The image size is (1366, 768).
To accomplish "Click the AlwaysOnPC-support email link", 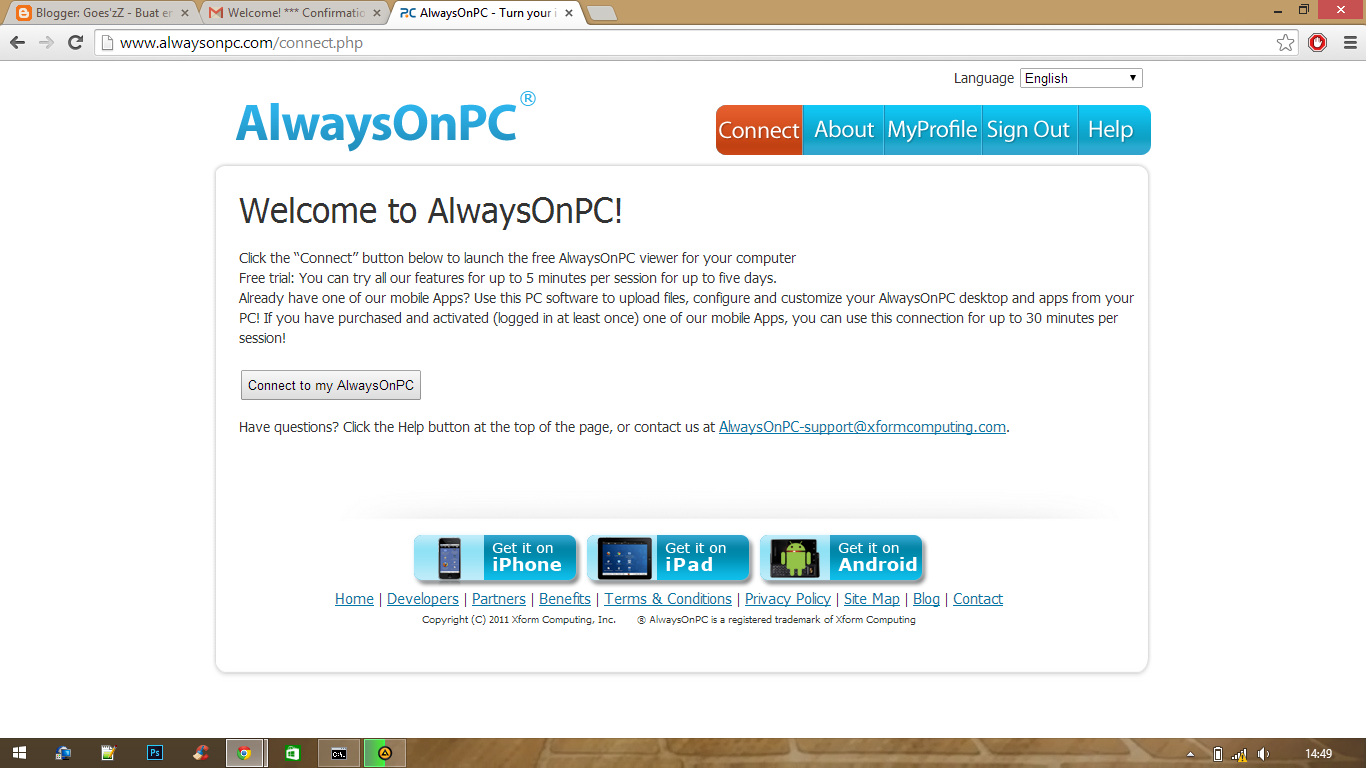I will 862,427.
